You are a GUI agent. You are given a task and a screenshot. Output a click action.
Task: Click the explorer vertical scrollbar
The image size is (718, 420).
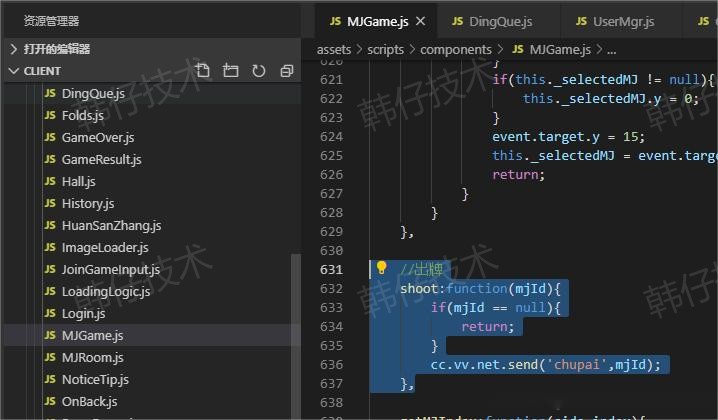click(x=294, y=330)
